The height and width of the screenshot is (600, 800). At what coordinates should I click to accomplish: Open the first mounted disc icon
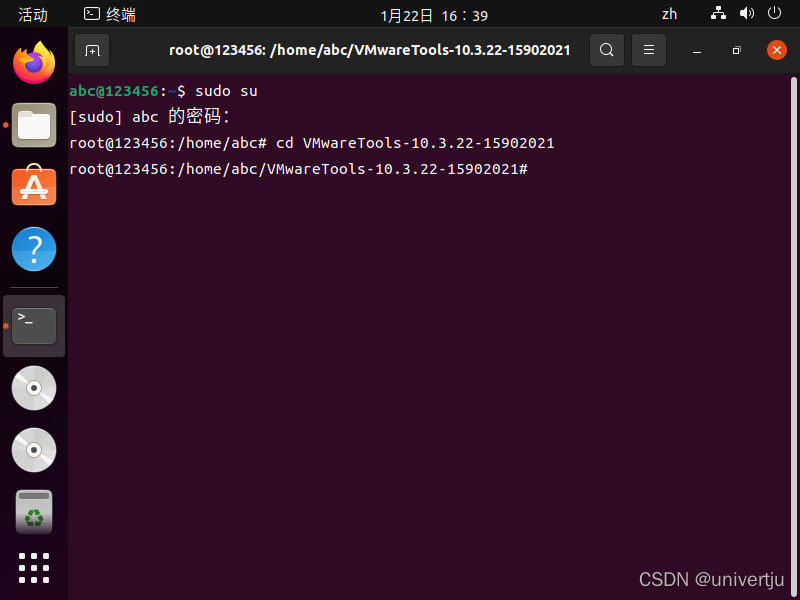[x=34, y=388]
